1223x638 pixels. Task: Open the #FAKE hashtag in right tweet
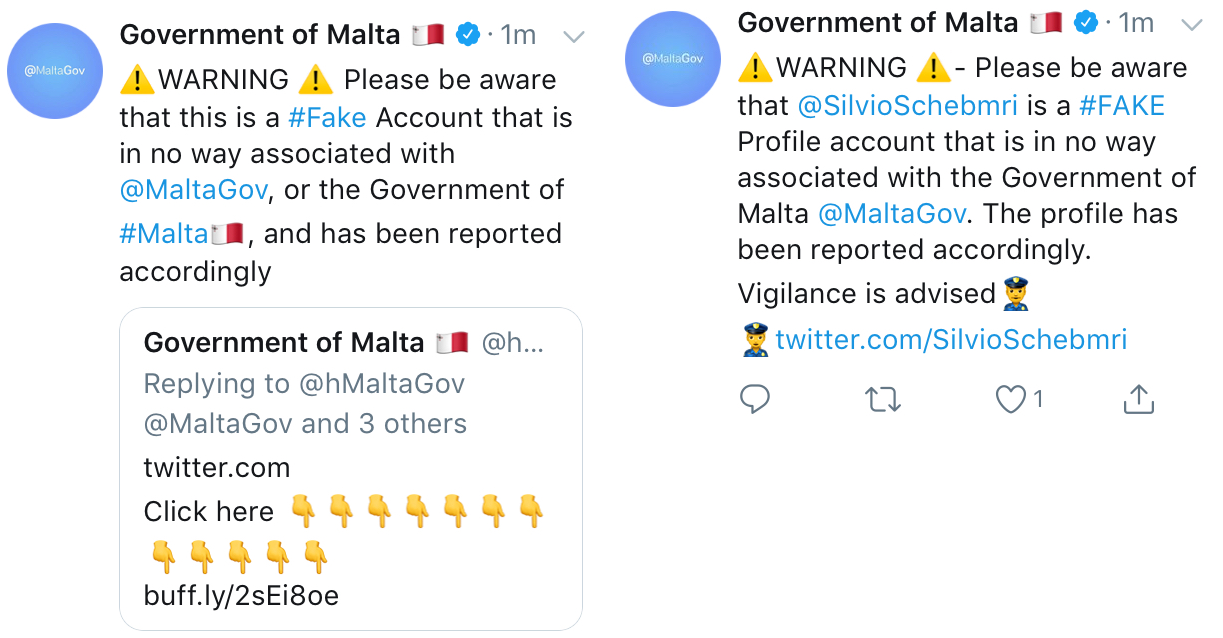1122,105
